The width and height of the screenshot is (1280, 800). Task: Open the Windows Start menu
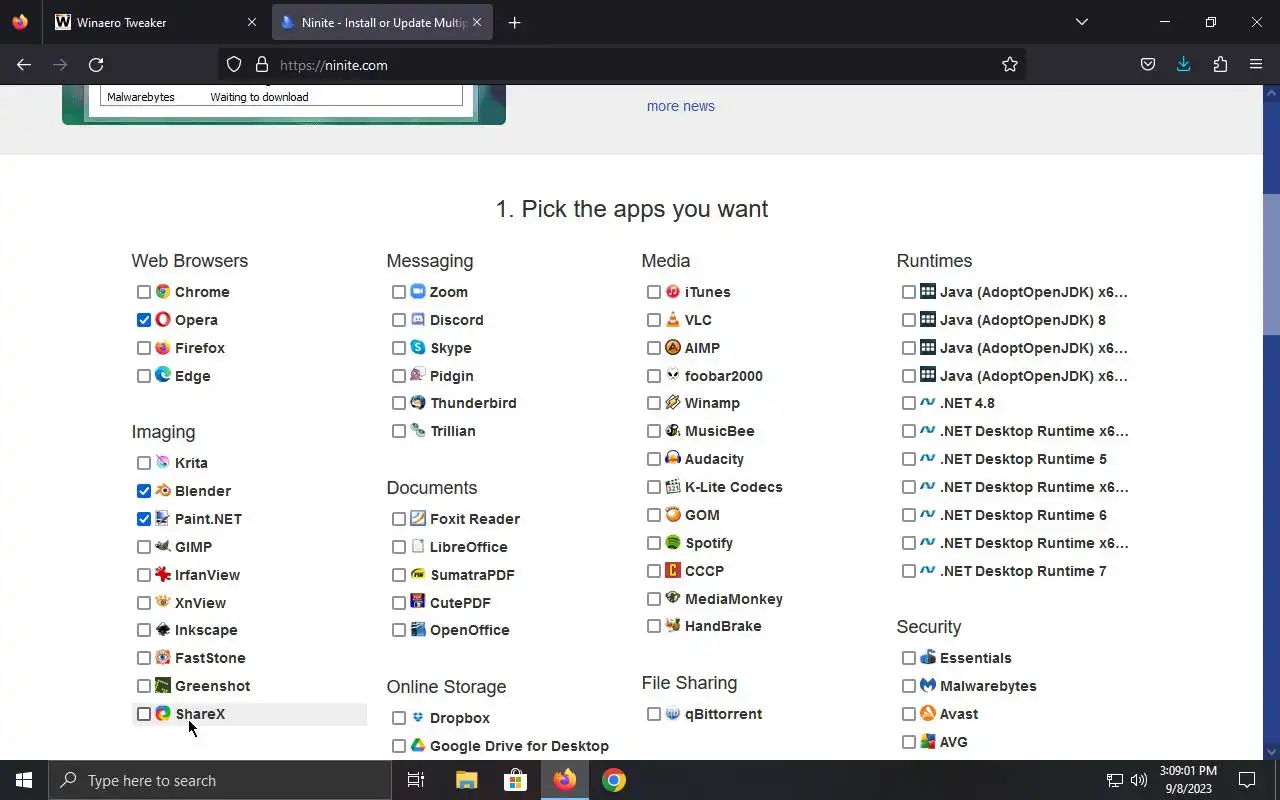pyautogui.click(x=24, y=780)
